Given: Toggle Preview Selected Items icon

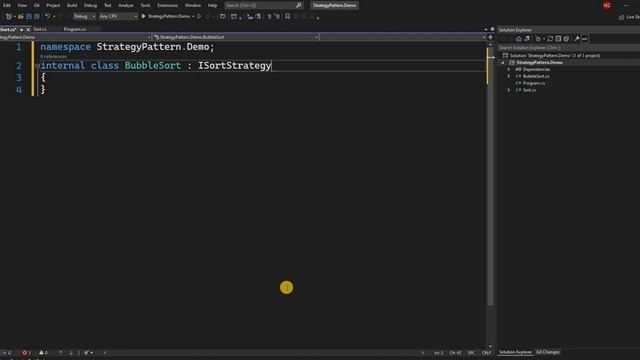Looking at the screenshot, I should click(x=585, y=39).
